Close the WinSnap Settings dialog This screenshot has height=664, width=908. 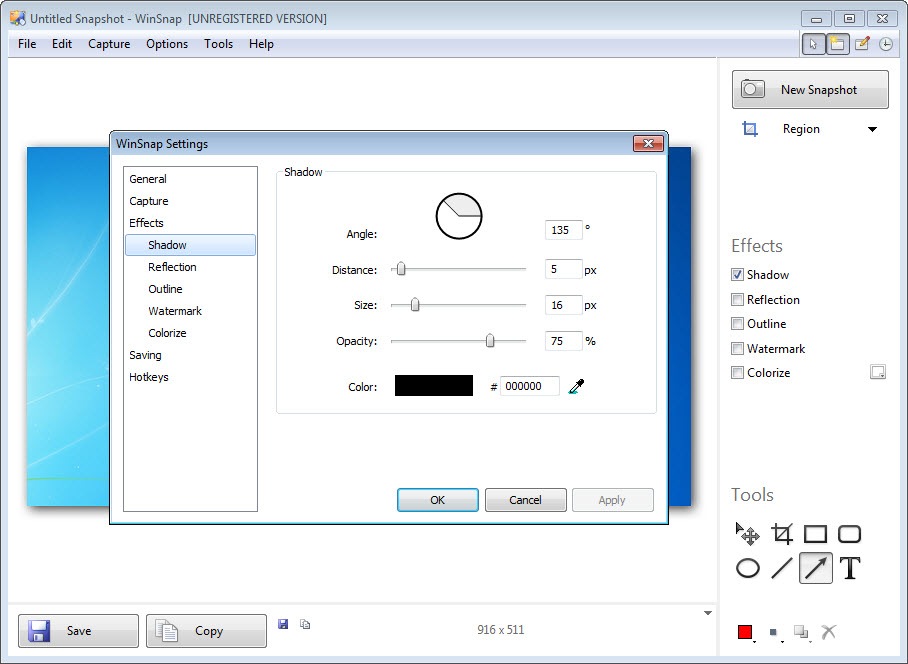point(648,144)
